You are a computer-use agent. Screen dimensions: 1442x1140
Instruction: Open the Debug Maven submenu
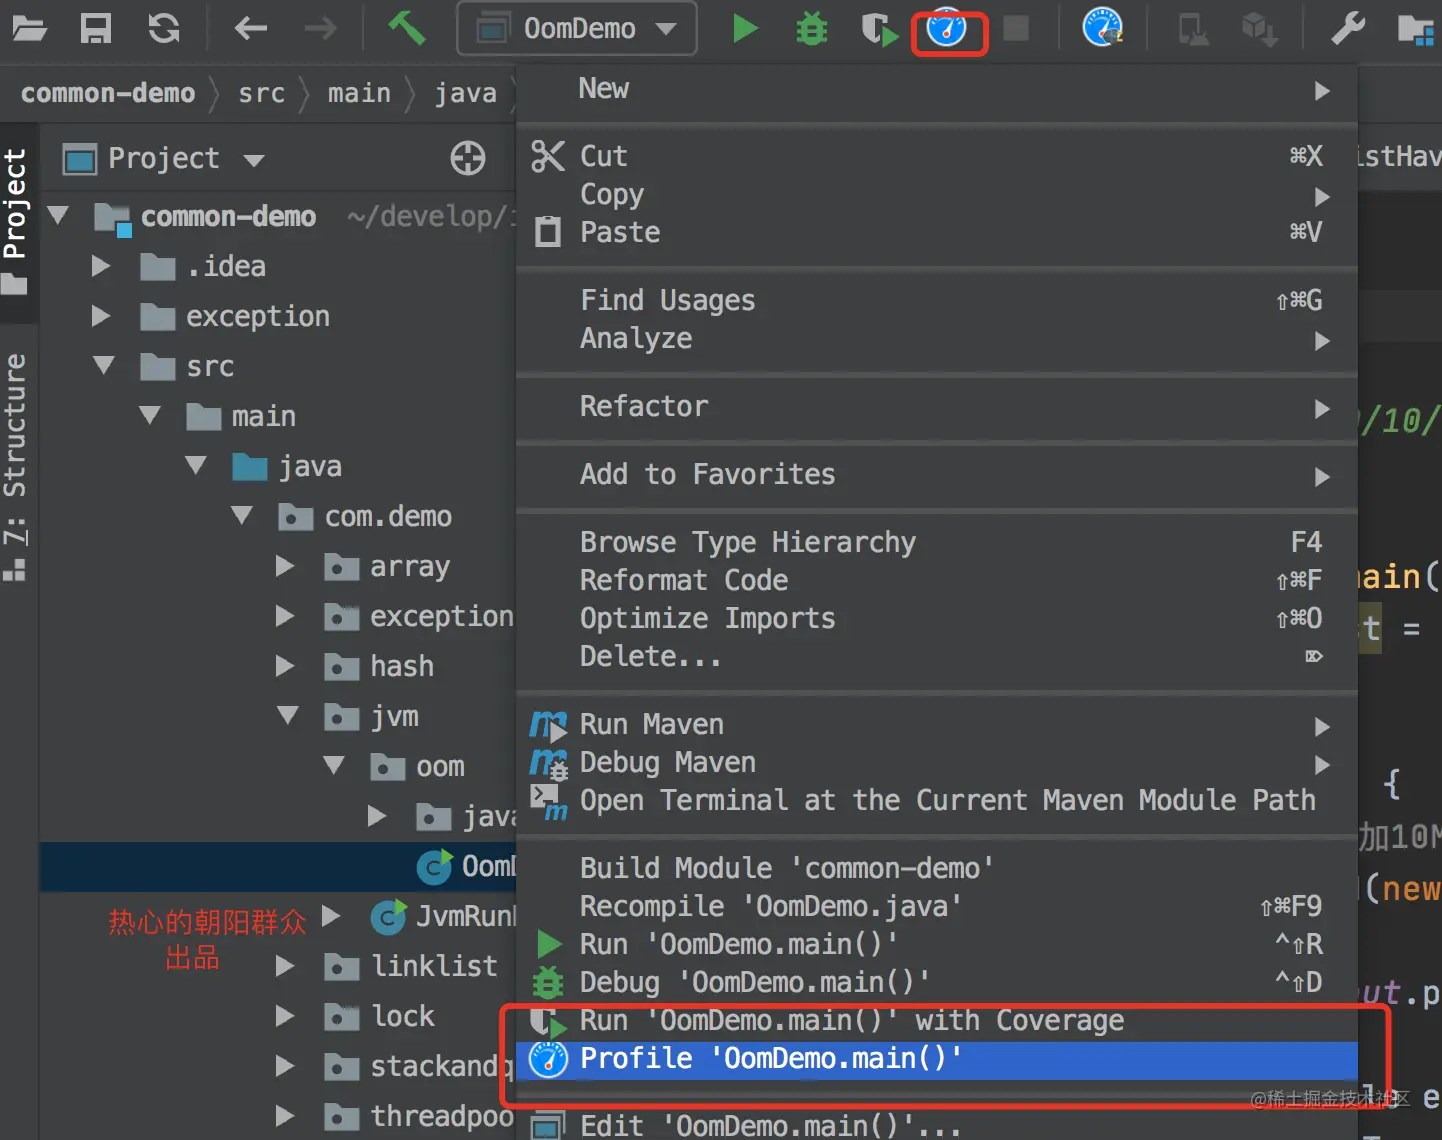click(937, 762)
